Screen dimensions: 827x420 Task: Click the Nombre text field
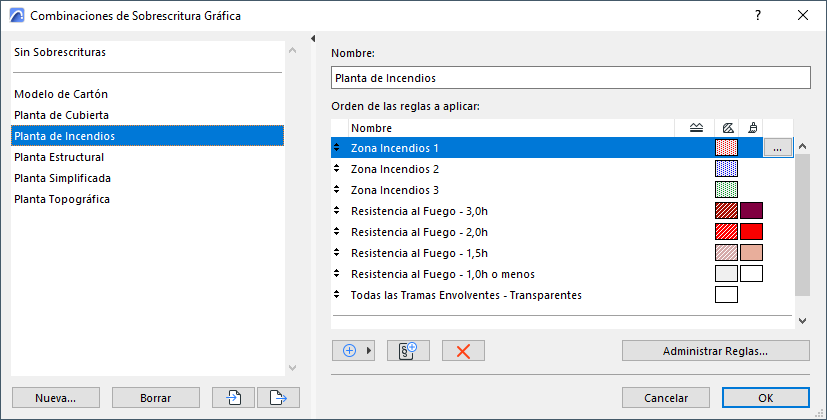(x=570, y=78)
